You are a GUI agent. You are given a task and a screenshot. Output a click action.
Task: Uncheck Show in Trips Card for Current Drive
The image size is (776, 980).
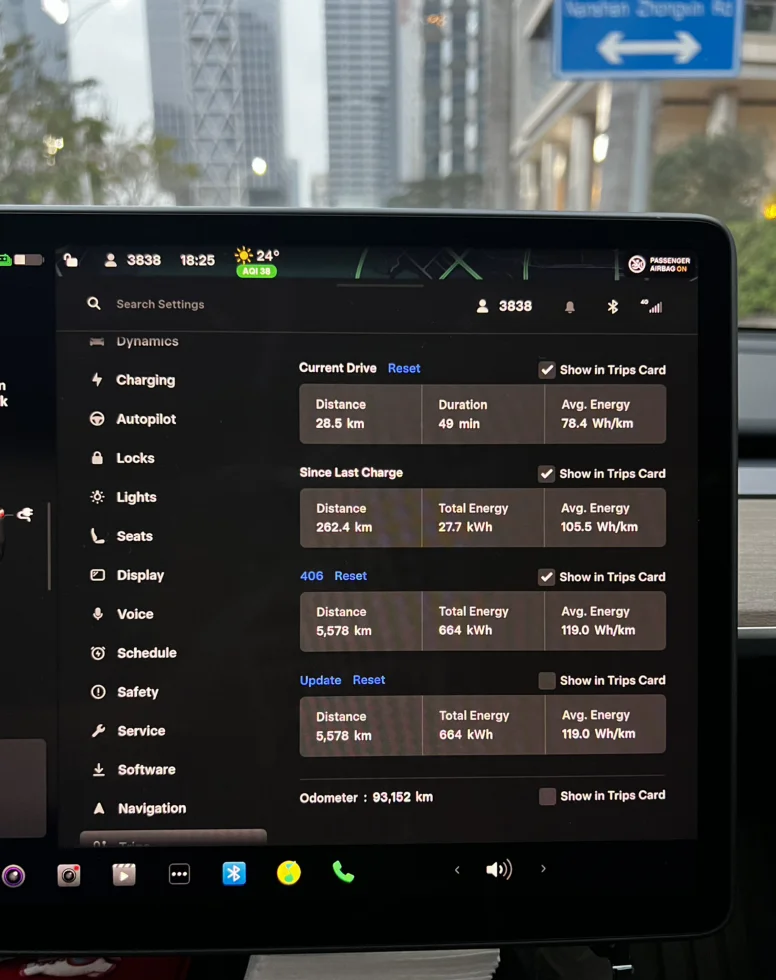click(x=547, y=370)
